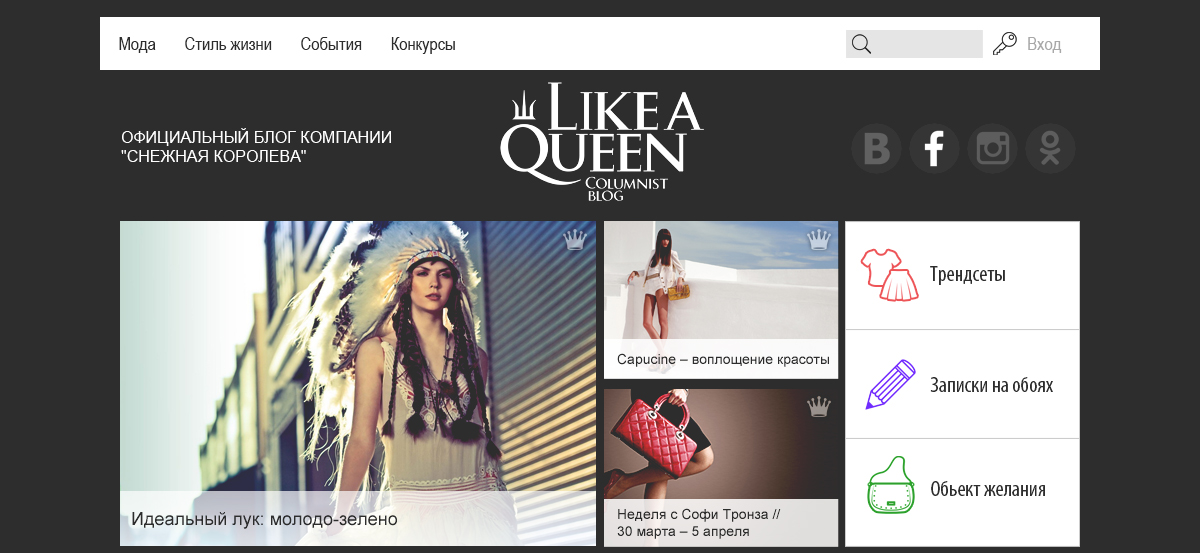Open the Стиль жизни menu item
Viewport: 1200px width, 553px height.
tap(228, 44)
